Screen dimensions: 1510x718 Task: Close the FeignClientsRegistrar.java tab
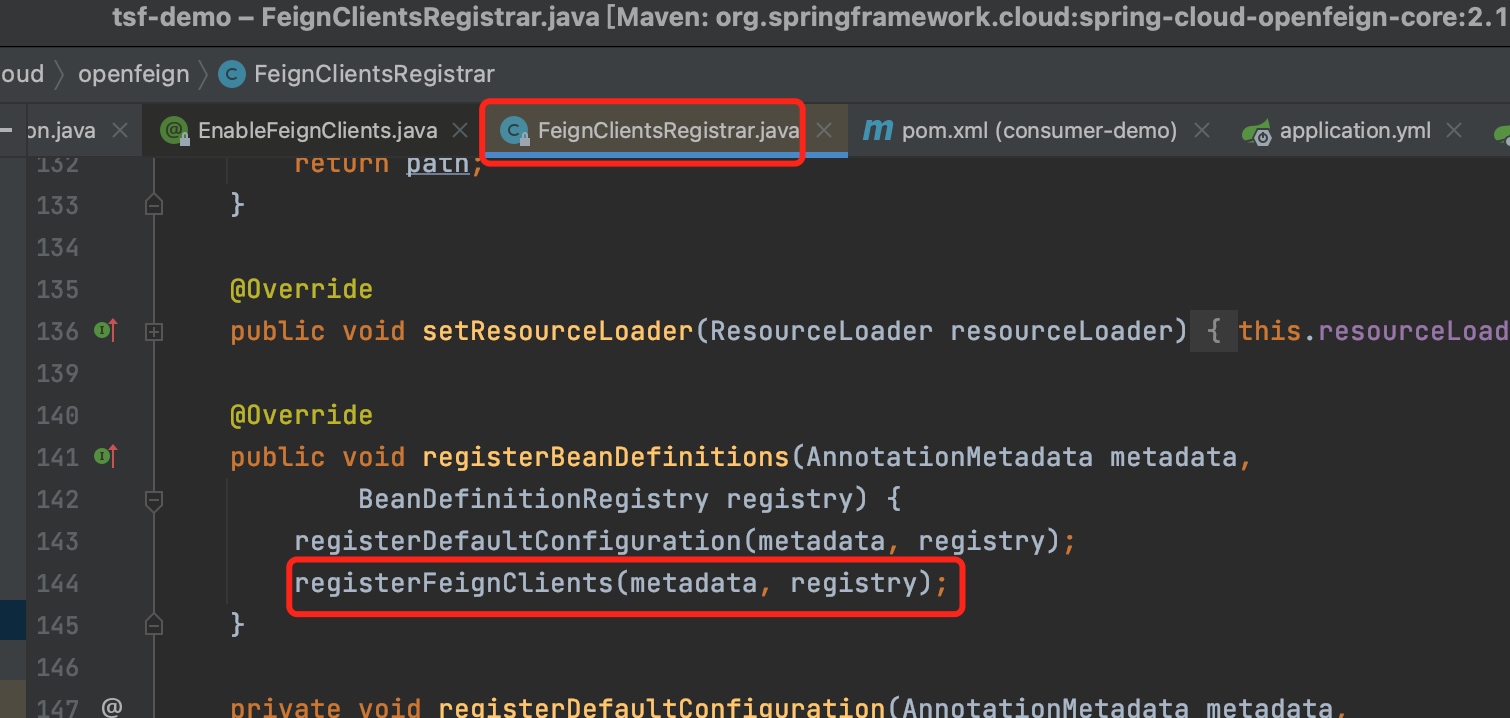click(825, 131)
